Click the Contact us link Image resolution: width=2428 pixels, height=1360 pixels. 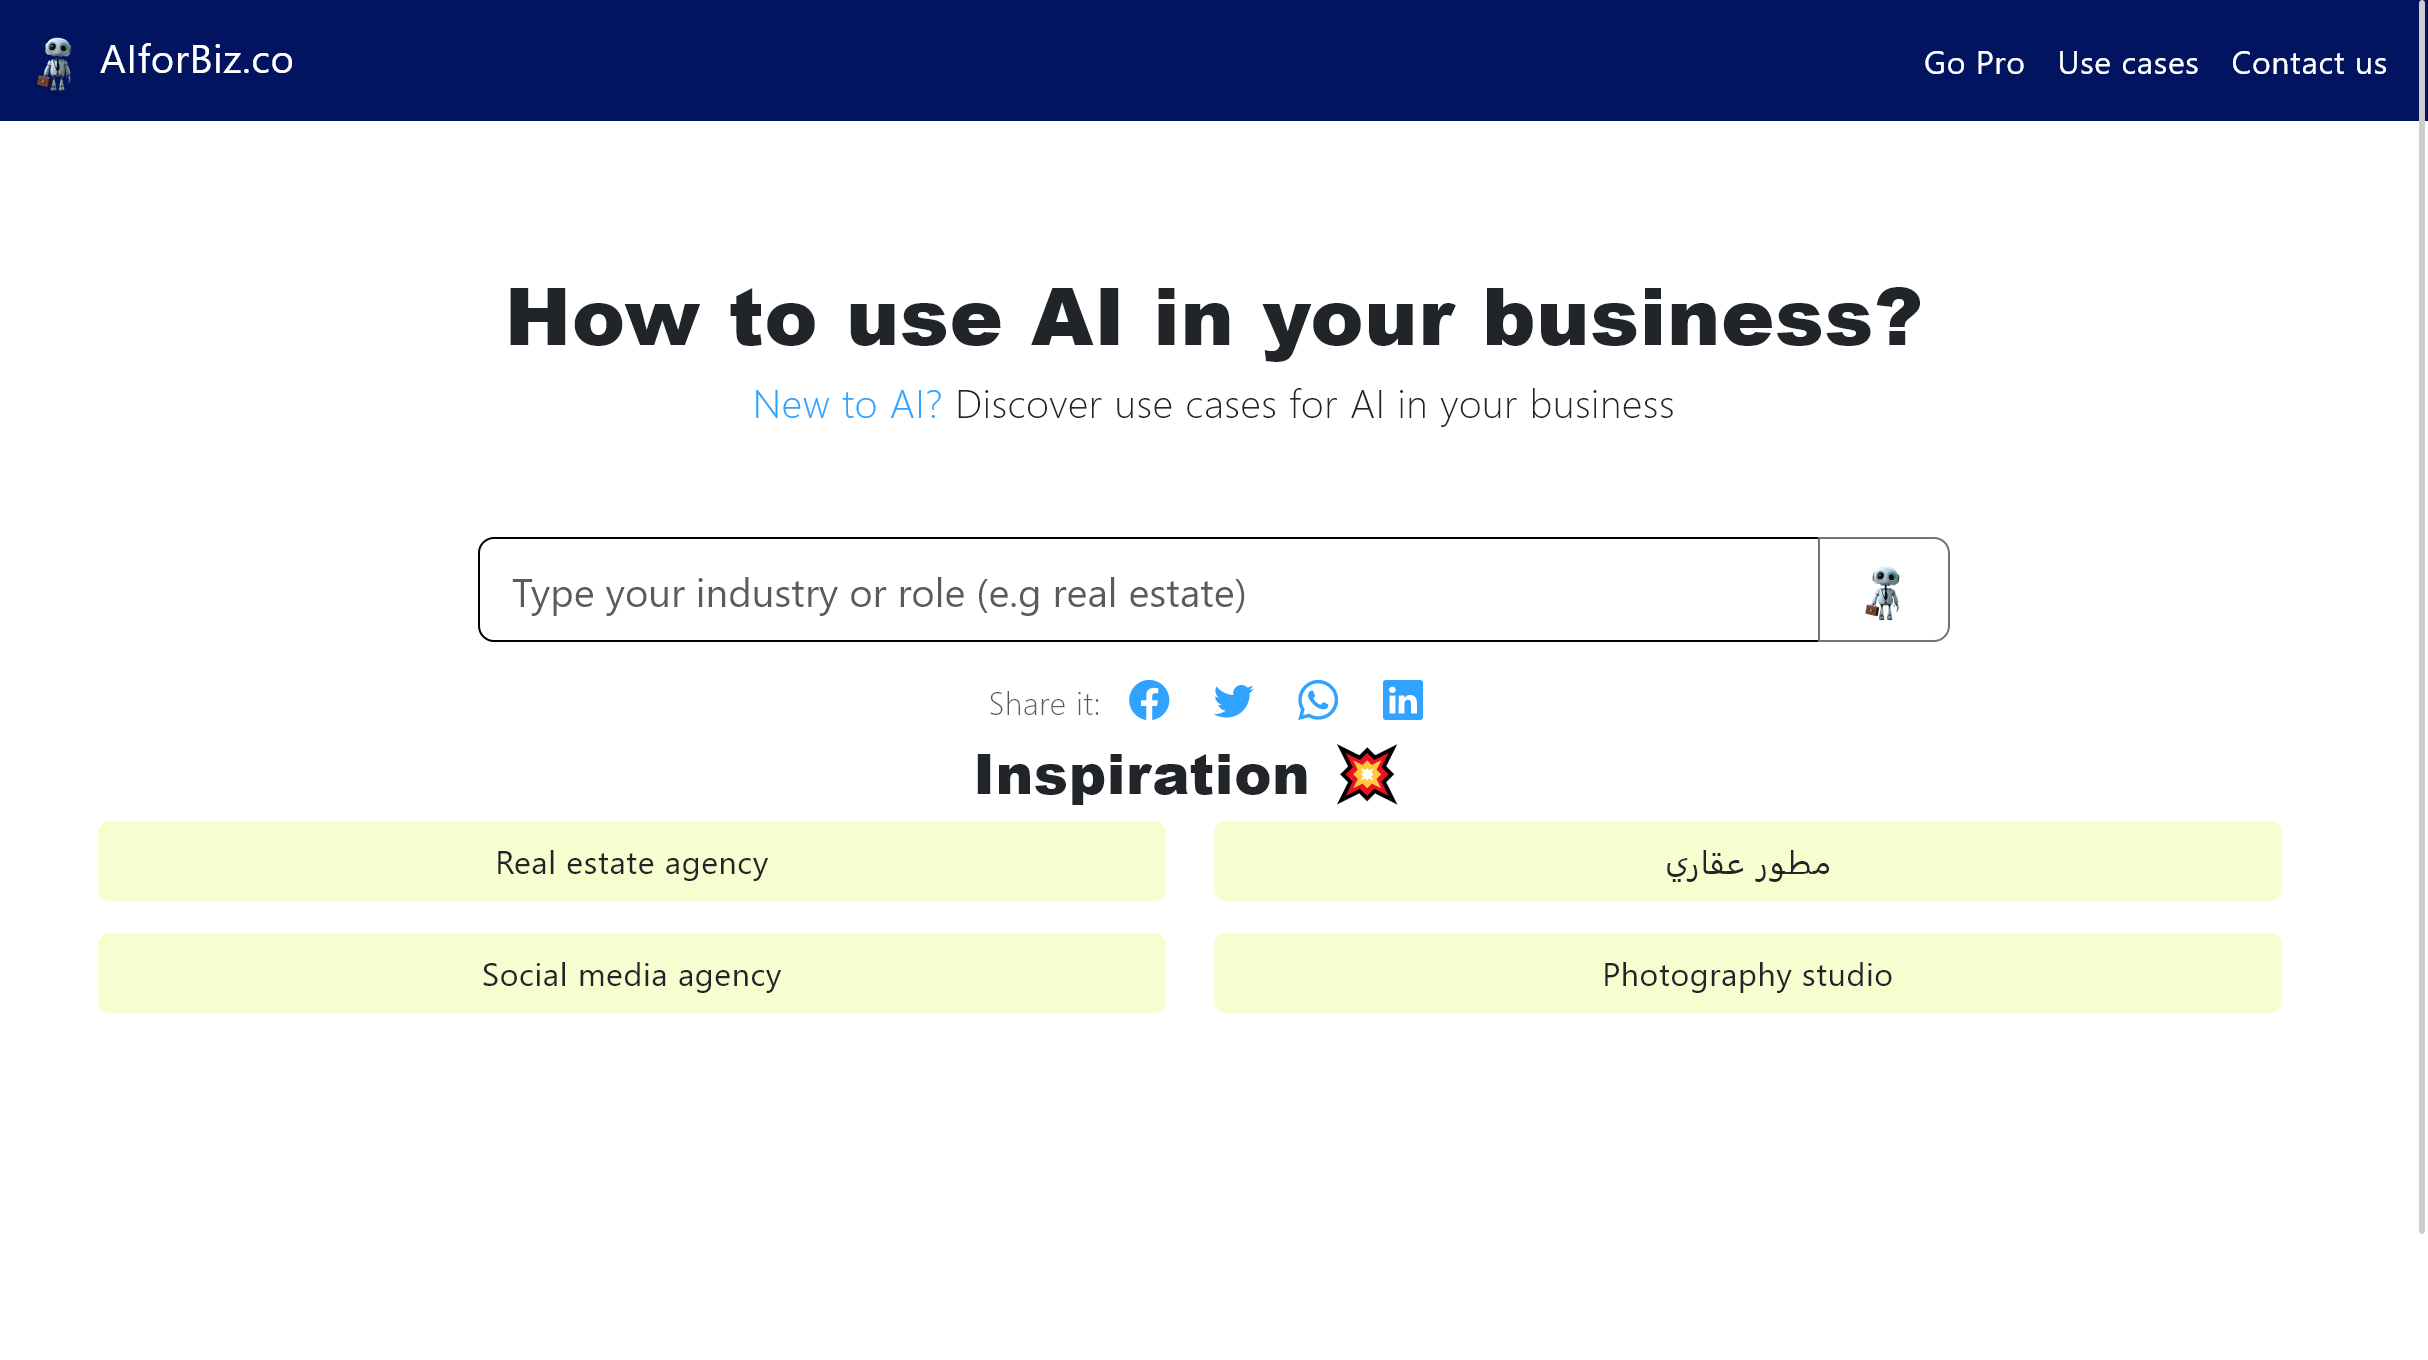click(x=2308, y=60)
